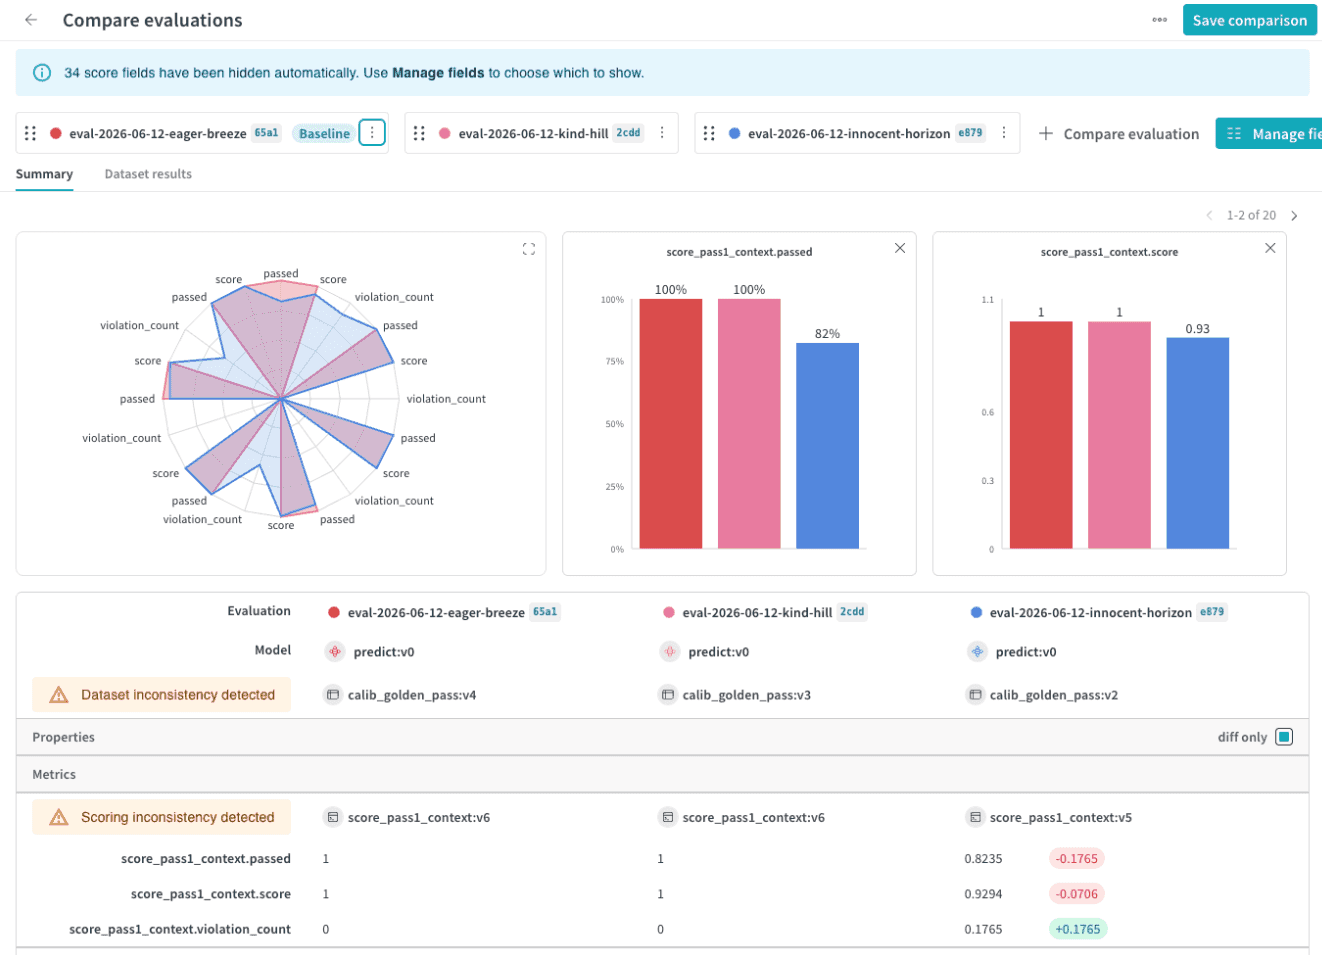Click the warning triangle icon for dataset inconsistency
The width and height of the screenshot is (1322, 955).
pos(59,695)
